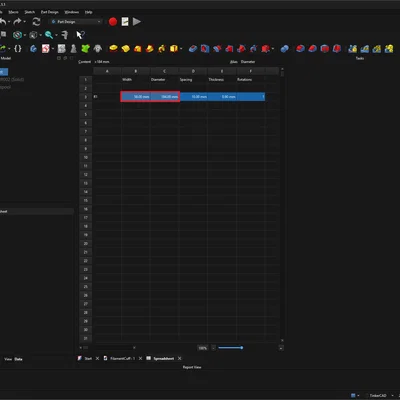400x400 pixels.
Task: Open the Windows menu
Action: 72,12
